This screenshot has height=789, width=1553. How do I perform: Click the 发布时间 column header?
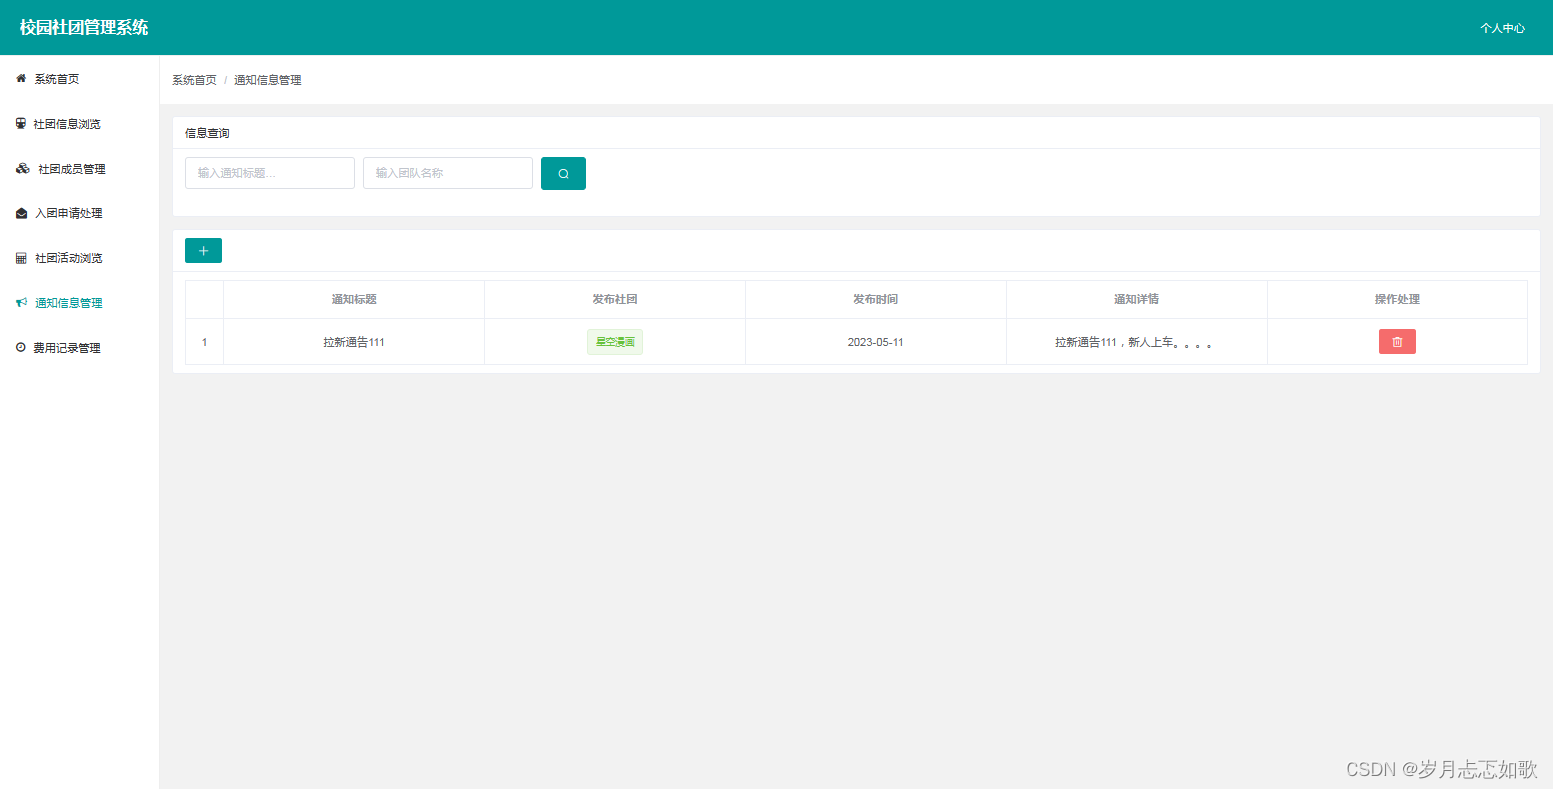(876, 299)
